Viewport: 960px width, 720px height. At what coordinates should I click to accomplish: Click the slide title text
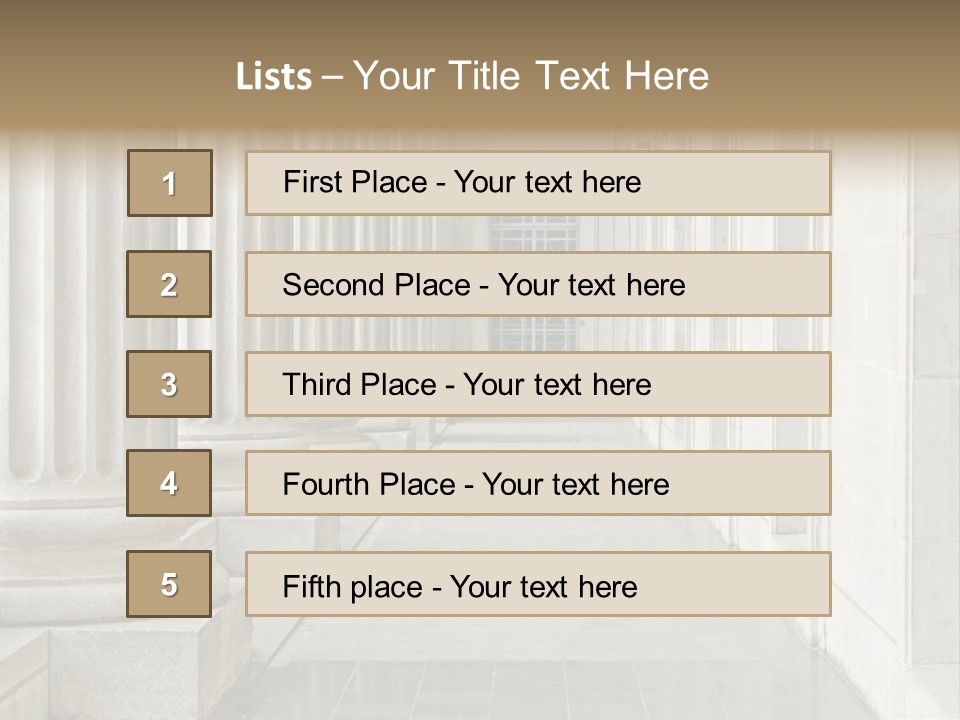(x=472, y=76)
